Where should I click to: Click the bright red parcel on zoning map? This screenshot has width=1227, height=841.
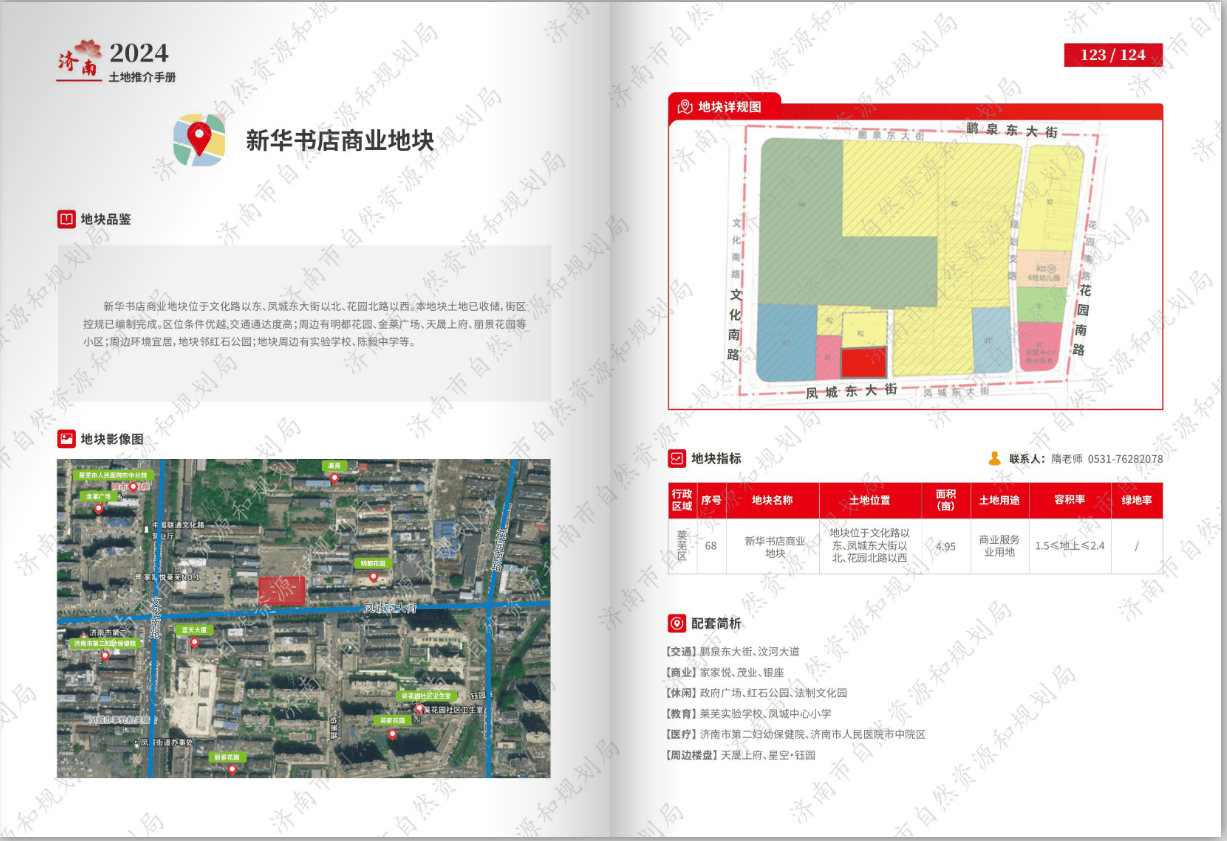coord(863,361)
